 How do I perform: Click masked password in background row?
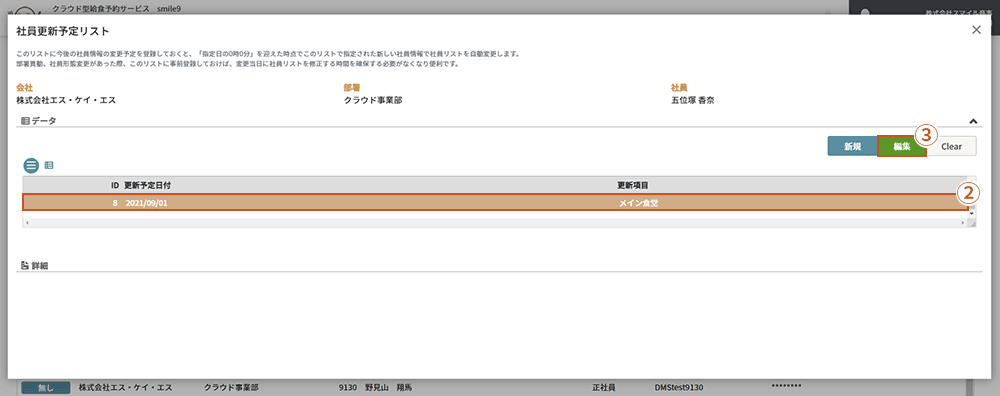point(786,386)
